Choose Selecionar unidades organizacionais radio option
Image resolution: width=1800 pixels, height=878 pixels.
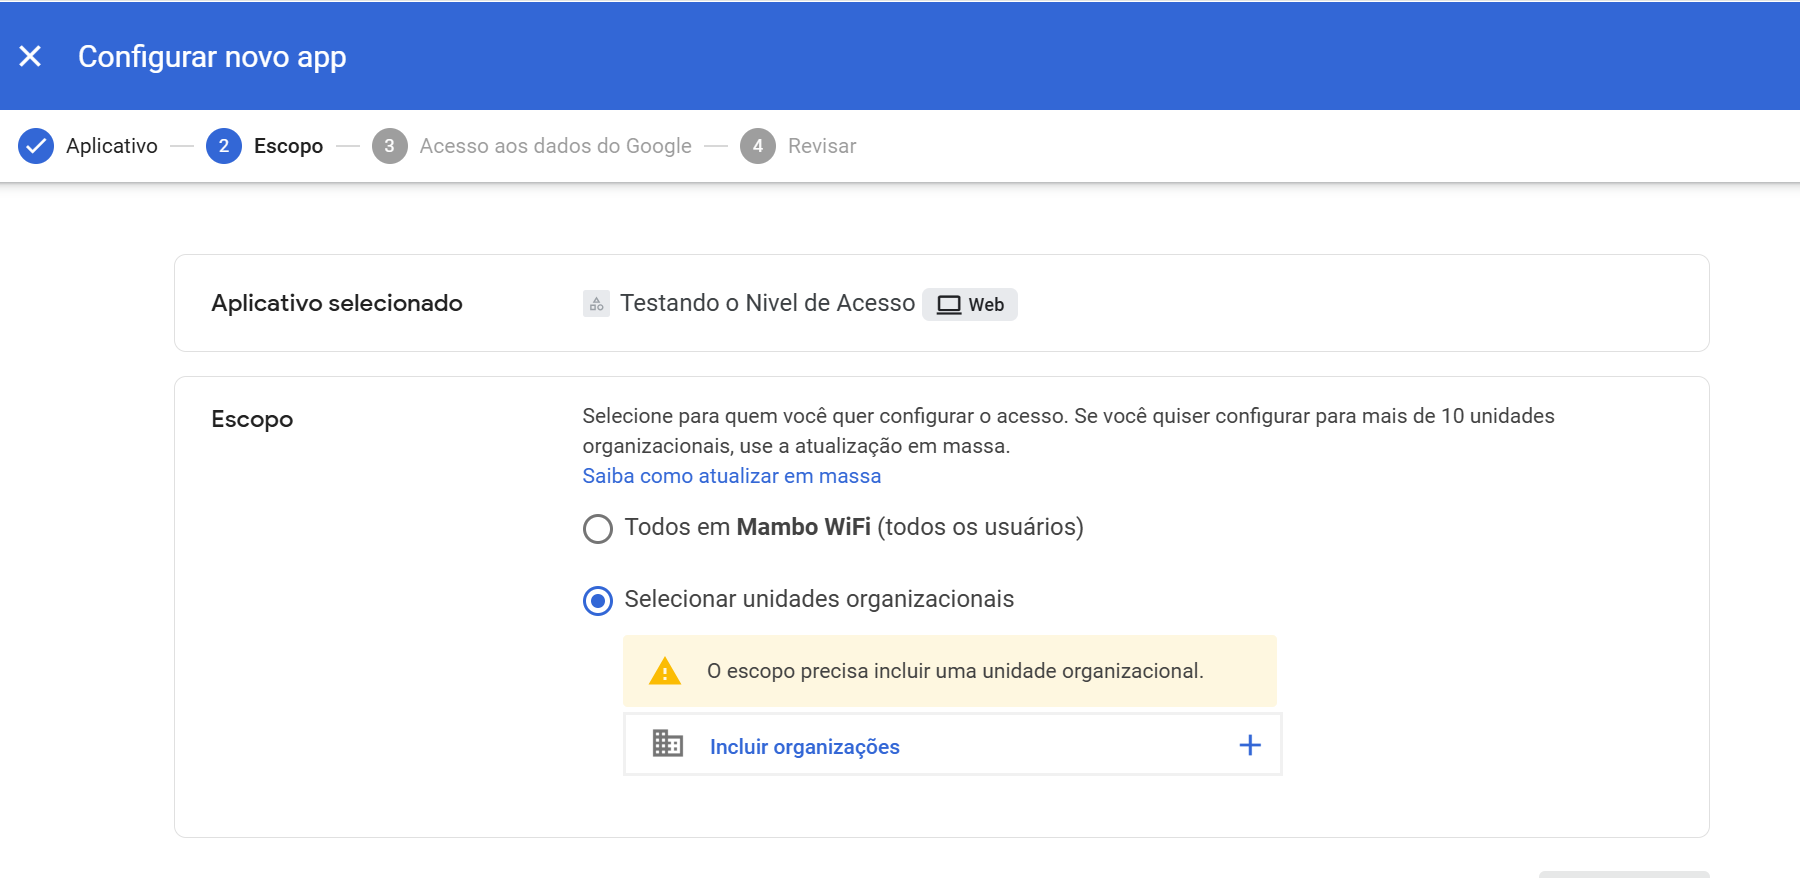tap(598, 601)
